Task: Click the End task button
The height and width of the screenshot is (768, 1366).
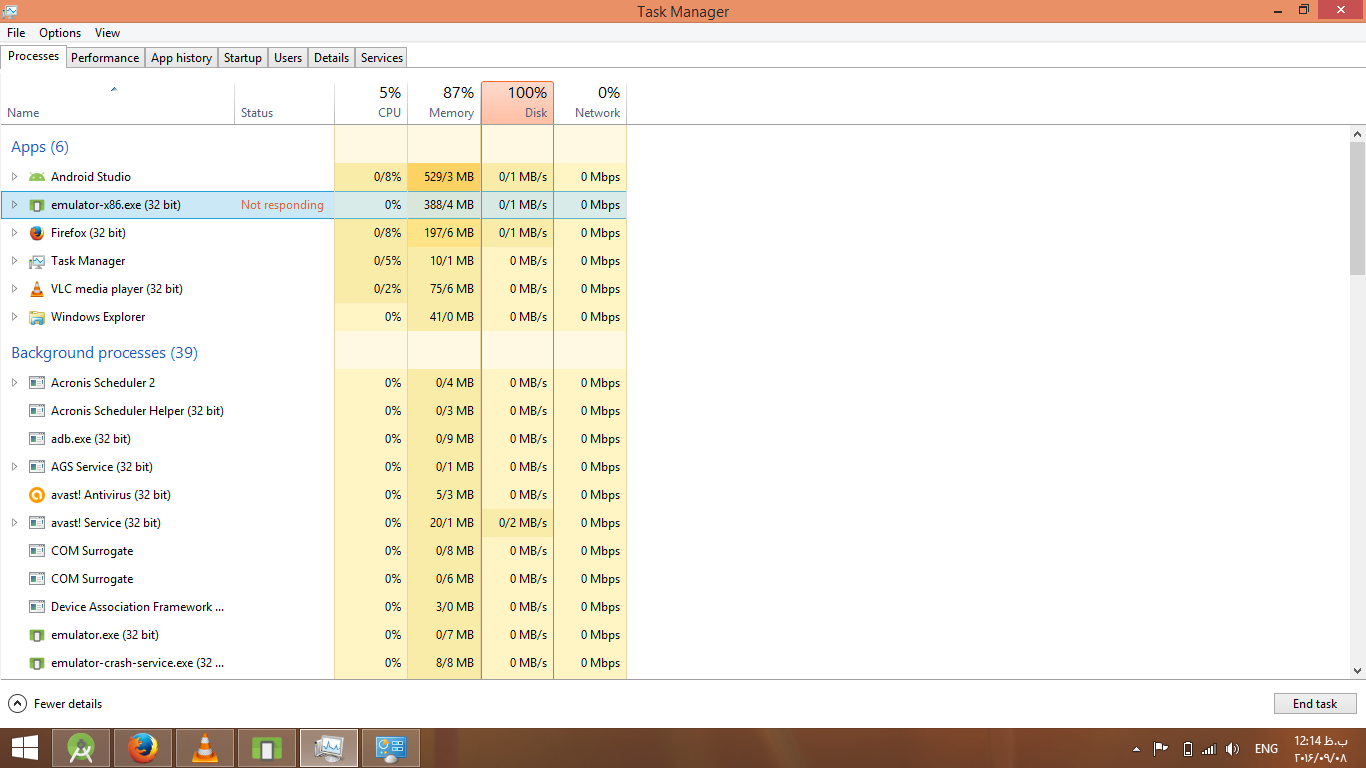Action: pos(1315,704)
